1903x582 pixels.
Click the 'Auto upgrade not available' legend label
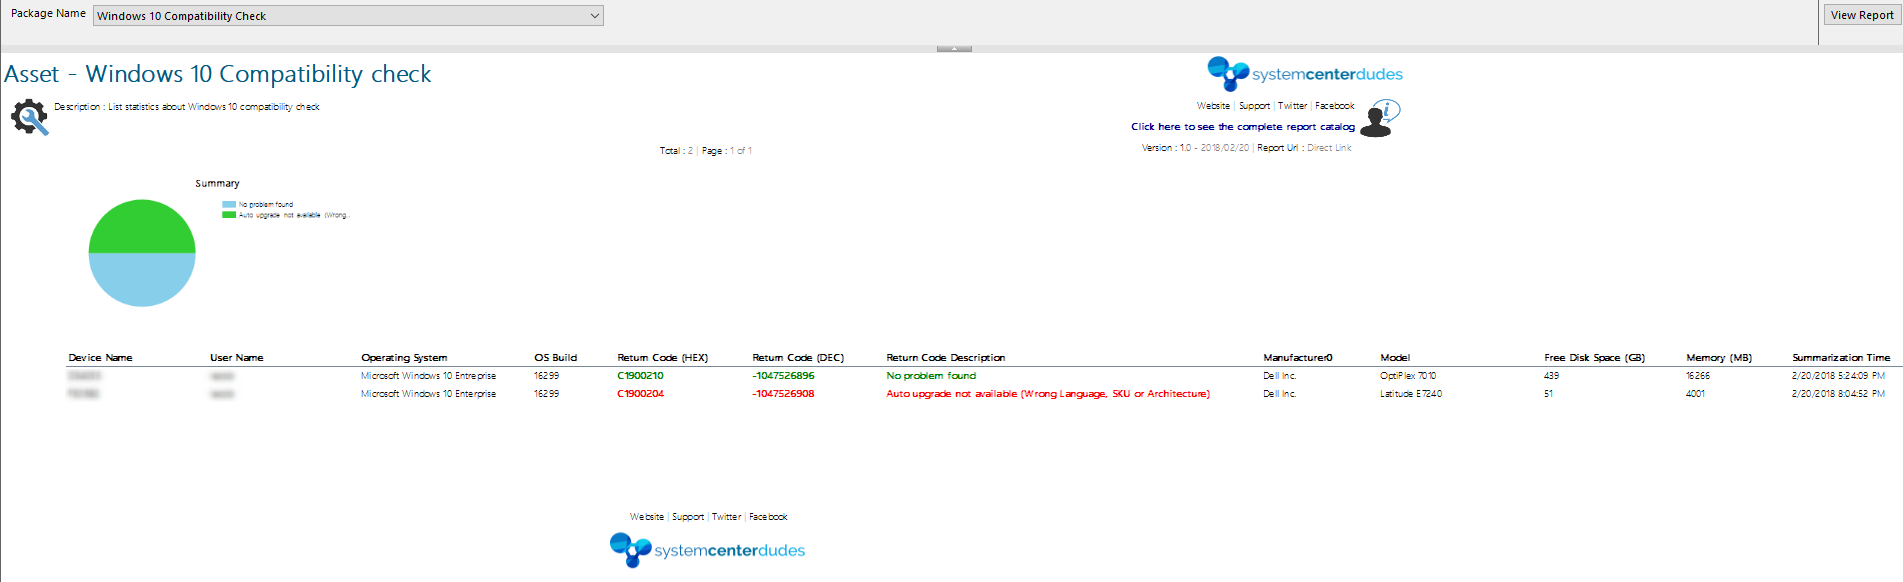coord(293,215)
